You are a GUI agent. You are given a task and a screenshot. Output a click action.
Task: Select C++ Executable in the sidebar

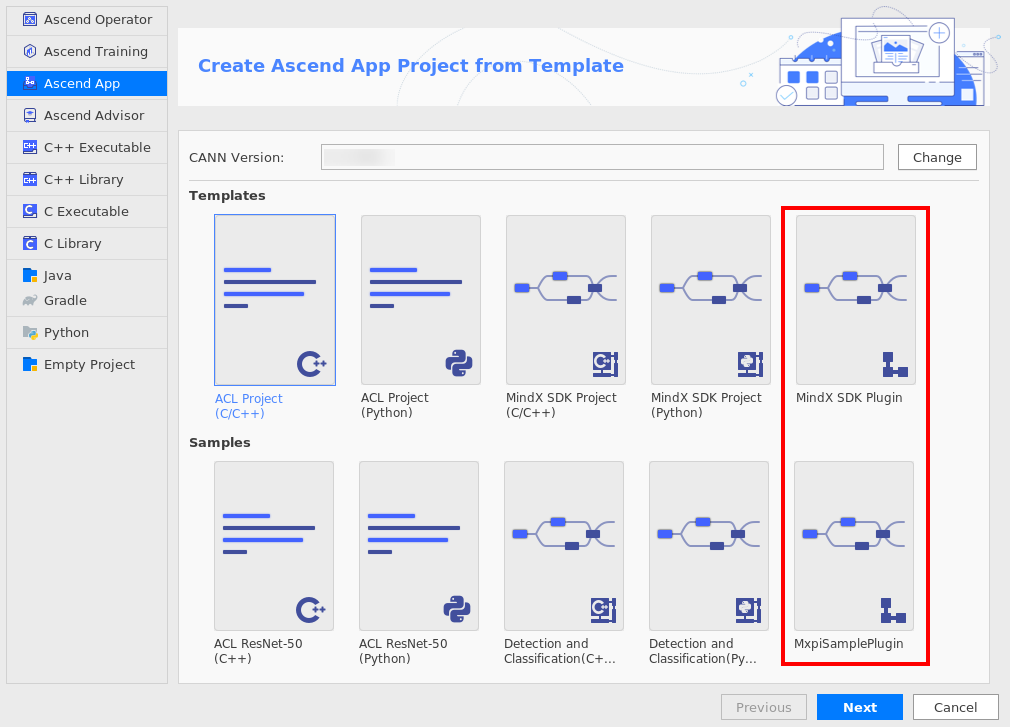[87, 147]
